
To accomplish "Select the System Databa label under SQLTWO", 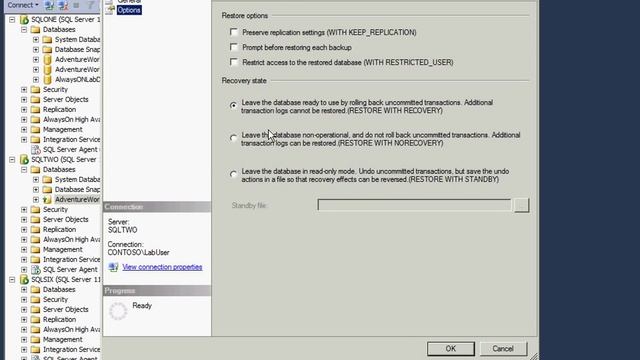I will point(78,180).
